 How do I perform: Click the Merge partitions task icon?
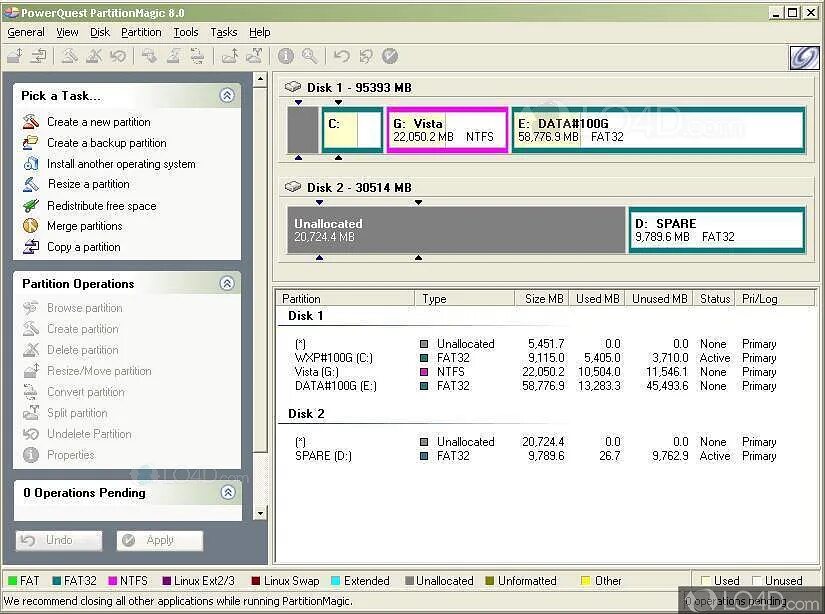[x=31, y=226]
